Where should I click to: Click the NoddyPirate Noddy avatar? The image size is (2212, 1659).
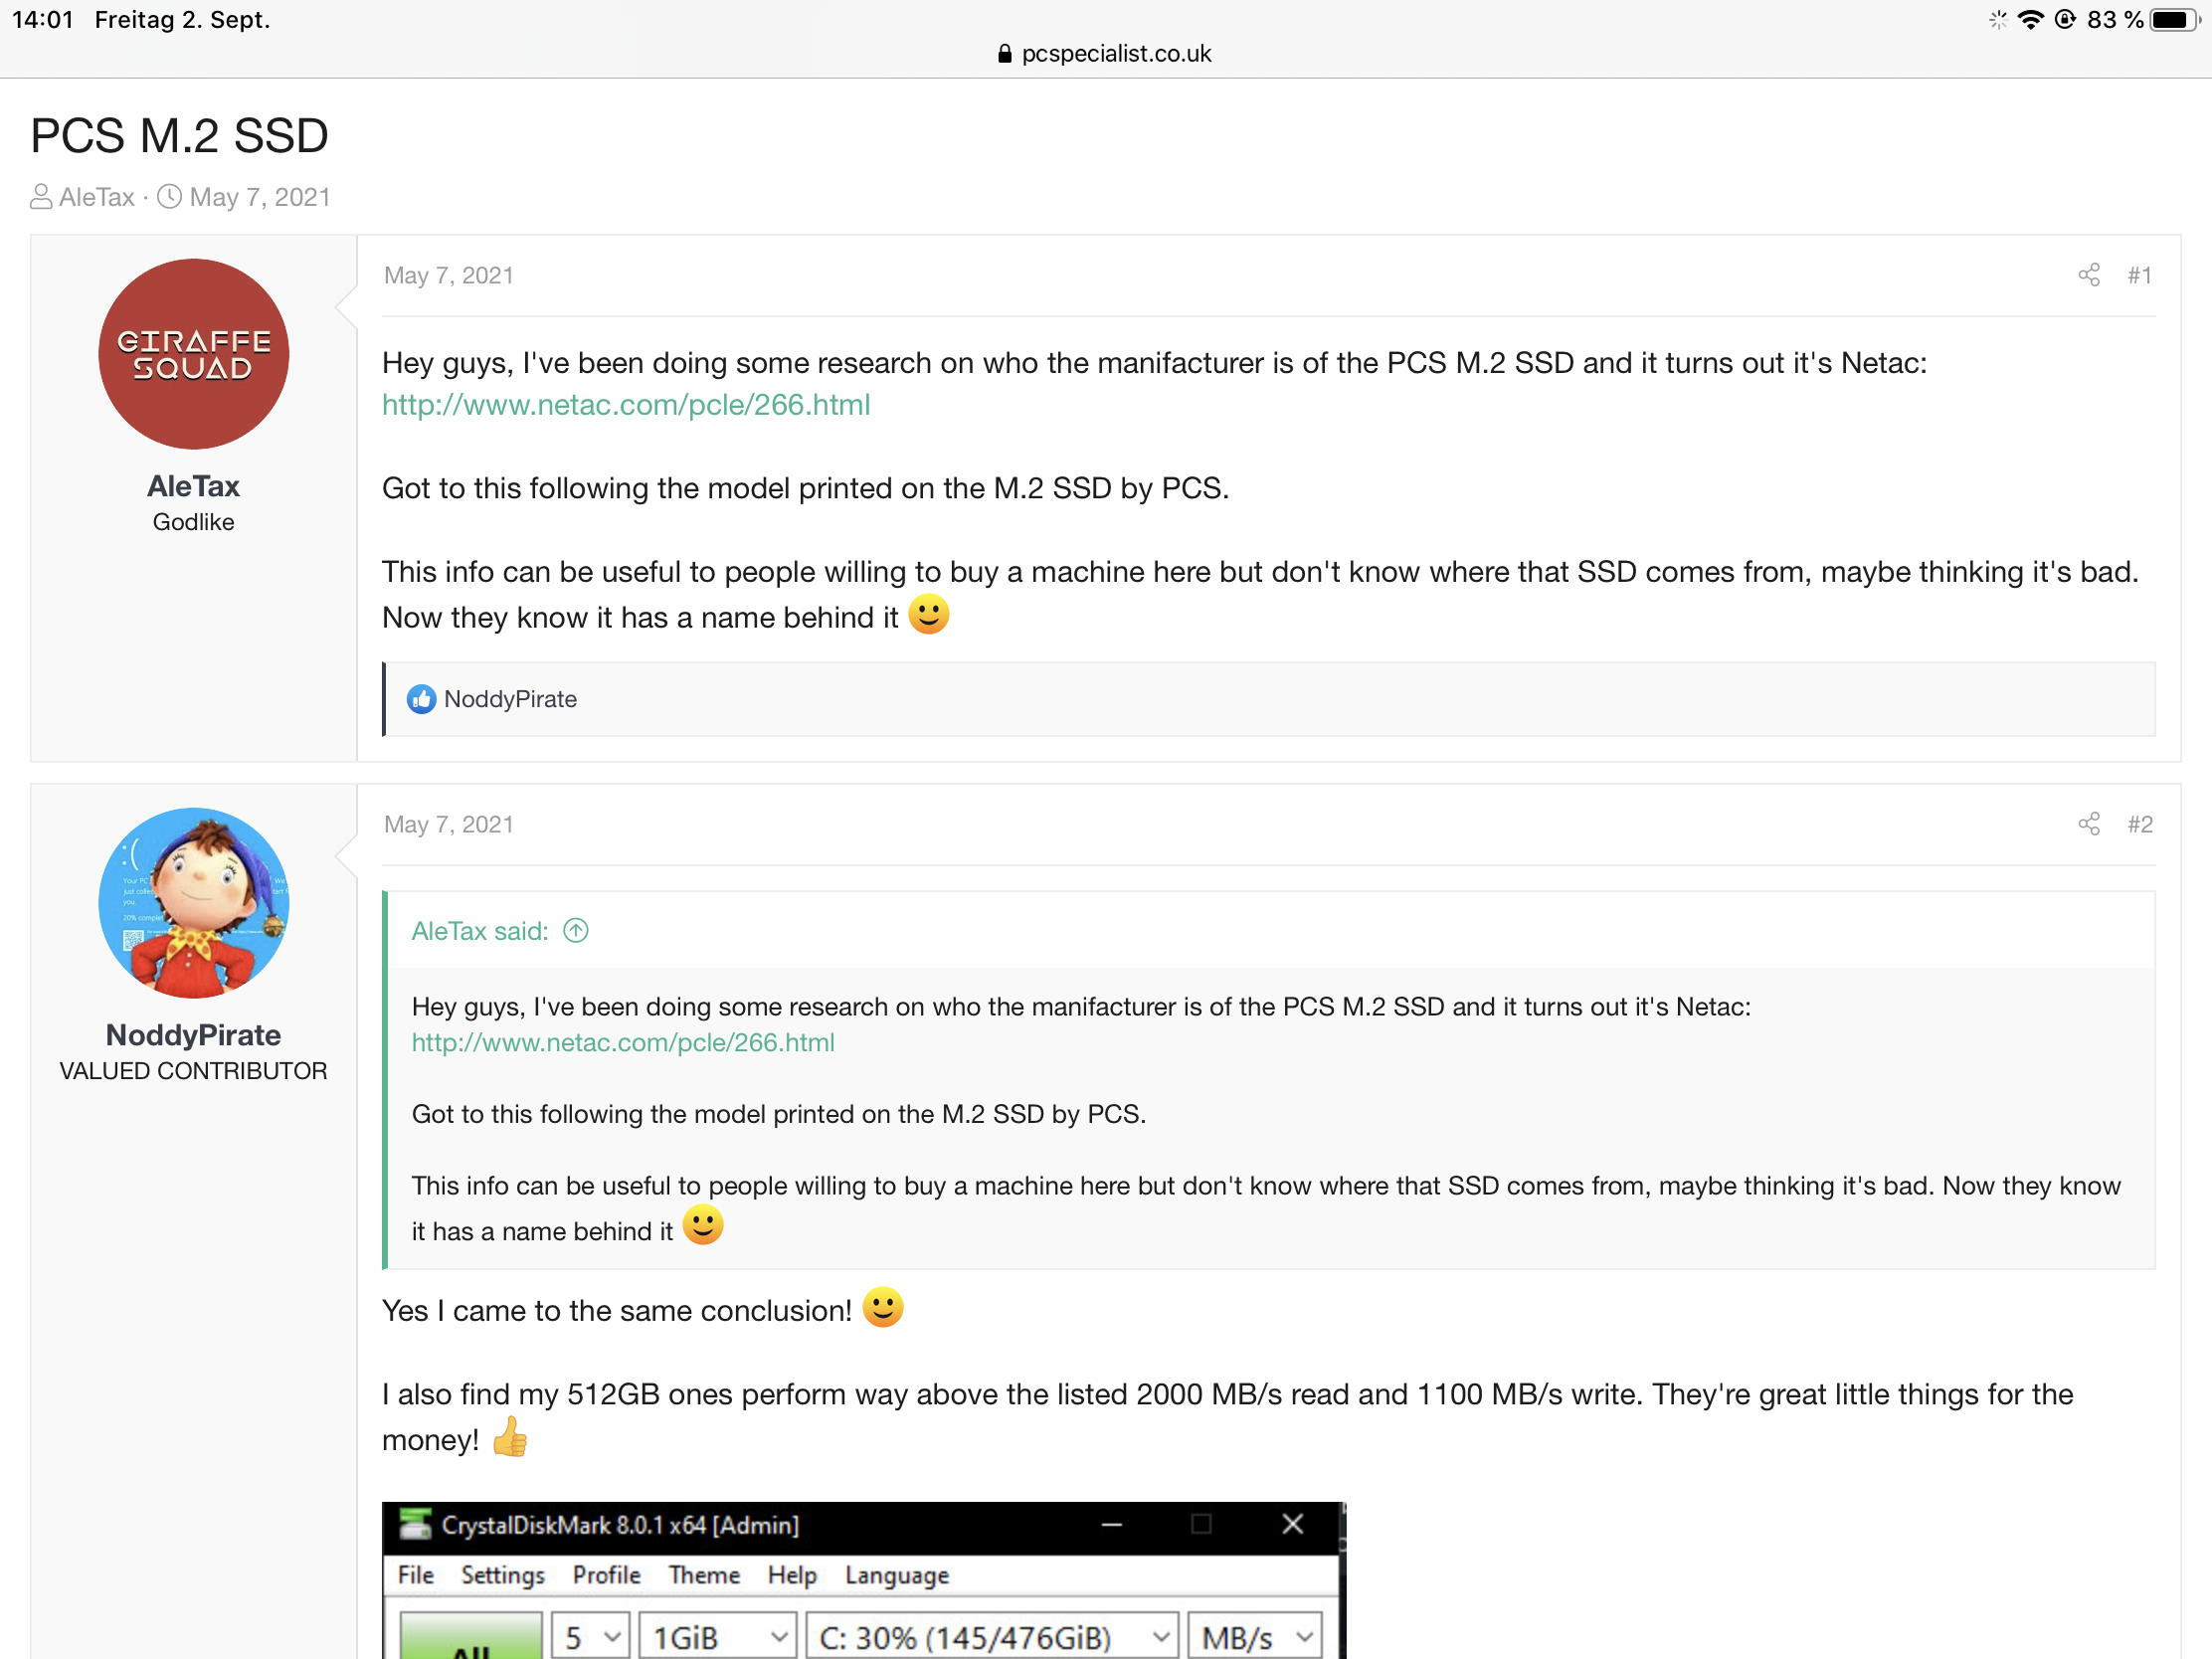193,903
